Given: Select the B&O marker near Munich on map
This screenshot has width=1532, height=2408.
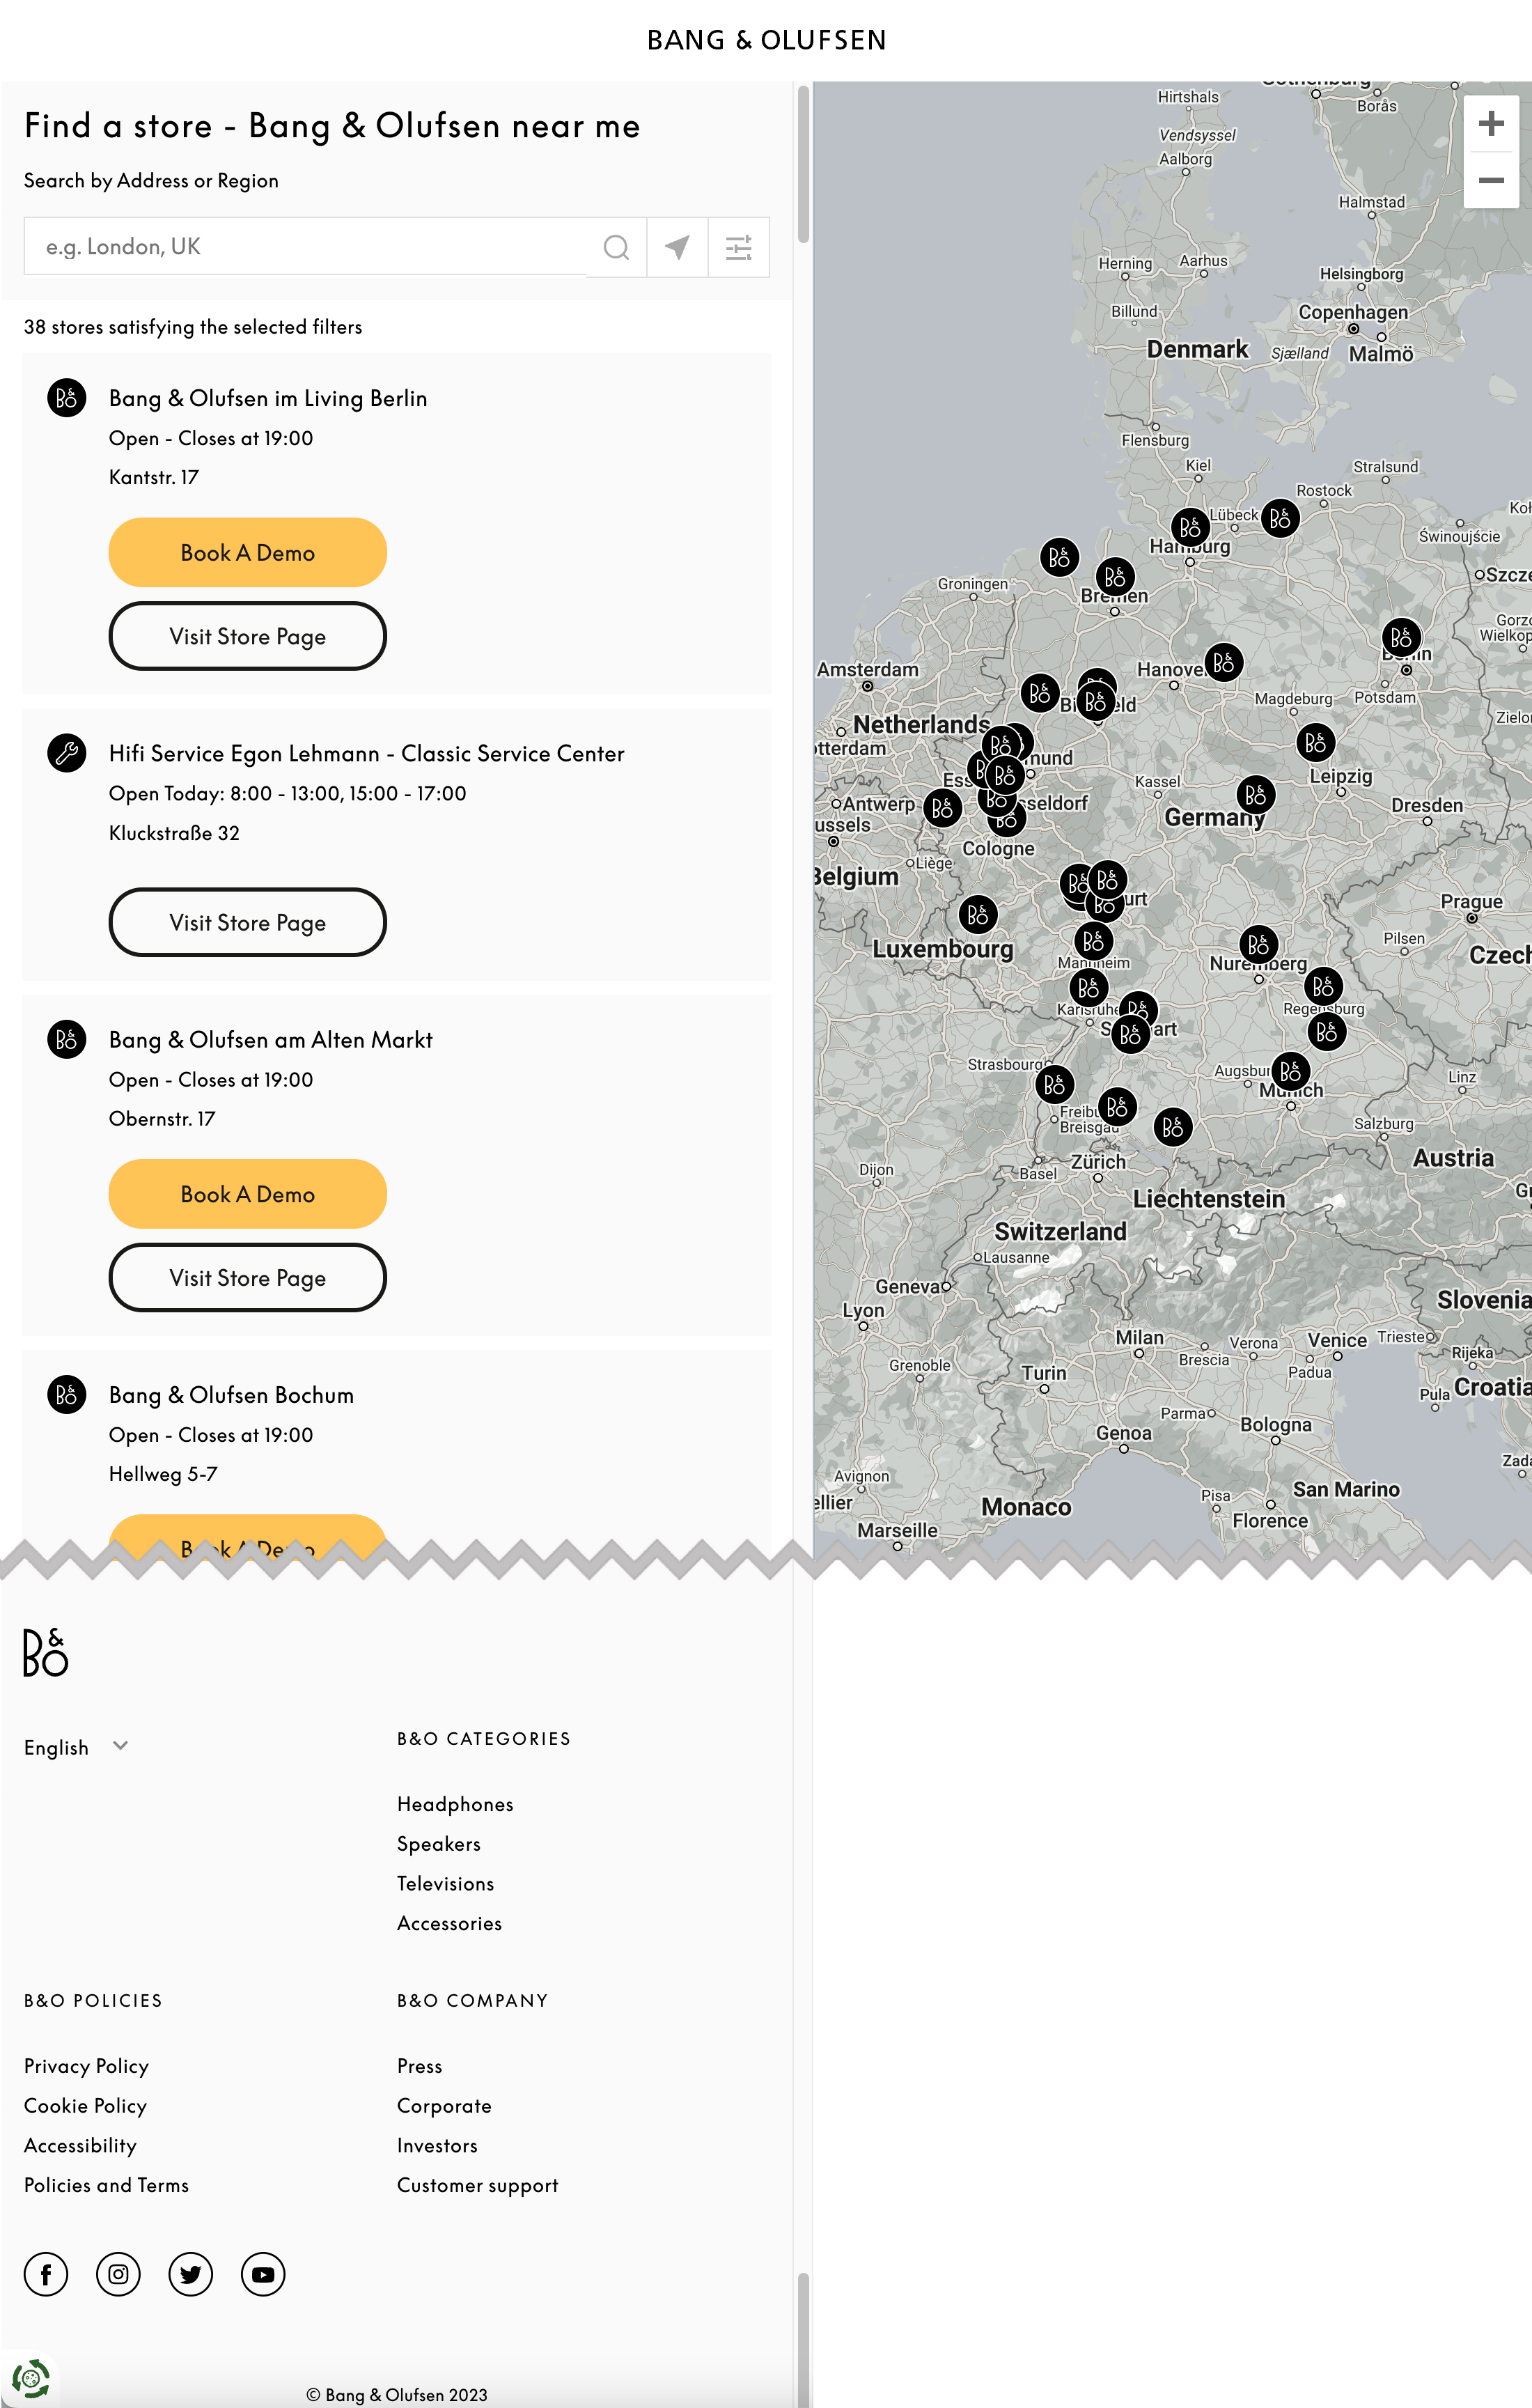Looking at the screenshot, I should click(1292, 1071).
